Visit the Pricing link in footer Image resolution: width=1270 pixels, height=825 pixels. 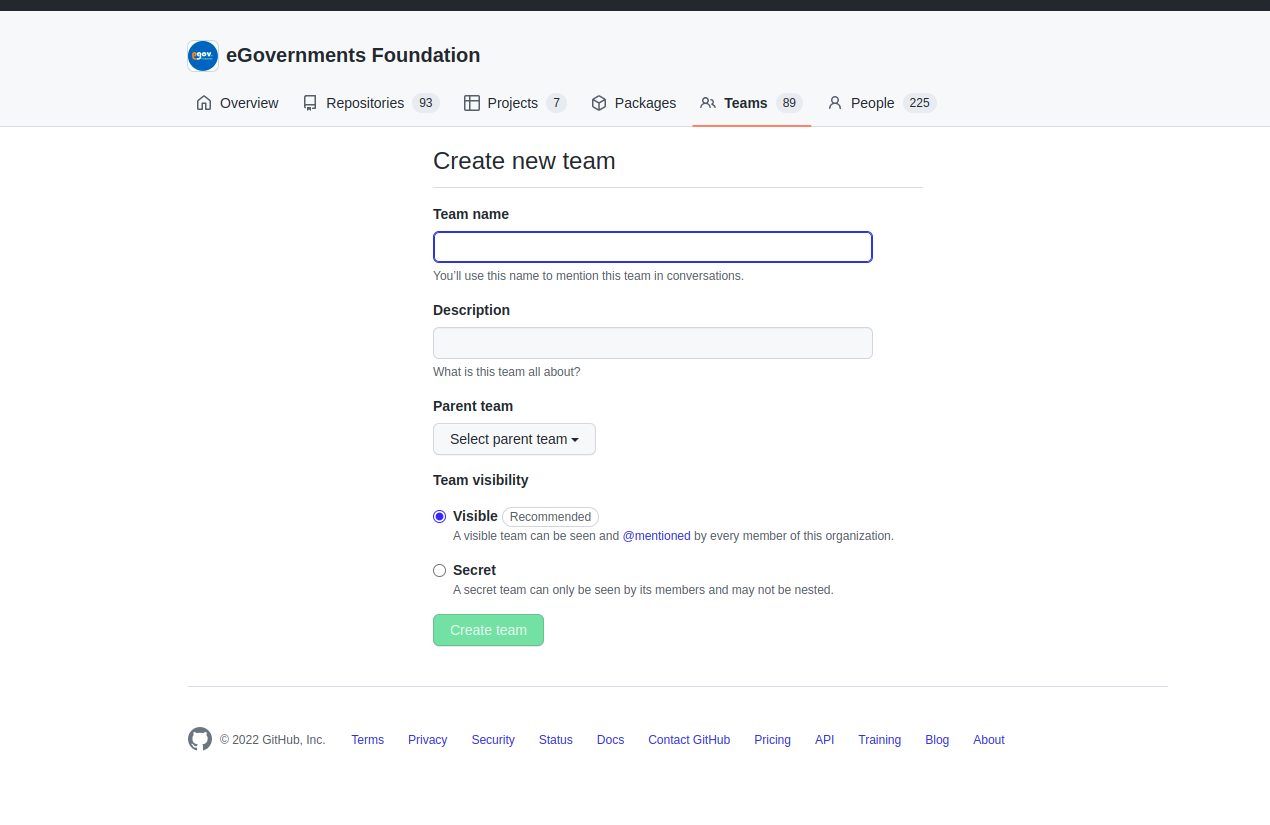click(x=772, y=740)
